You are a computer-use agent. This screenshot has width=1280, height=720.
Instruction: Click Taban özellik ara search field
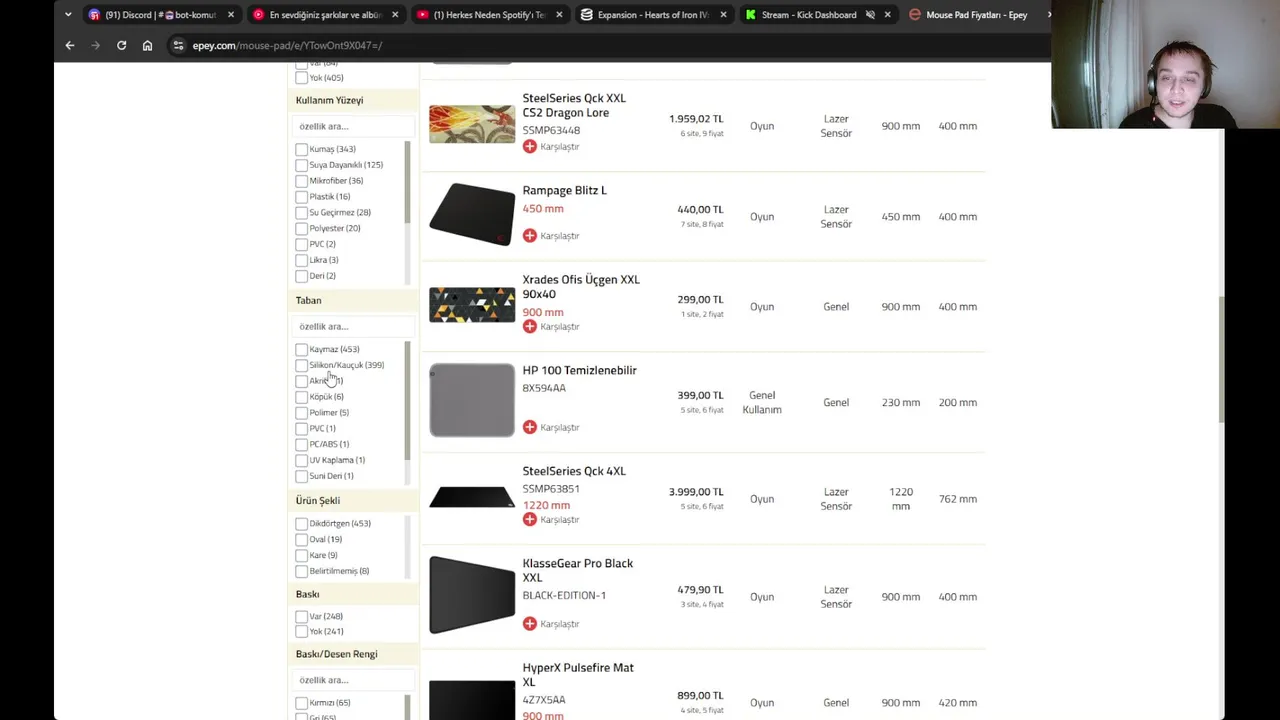point(353,326)
